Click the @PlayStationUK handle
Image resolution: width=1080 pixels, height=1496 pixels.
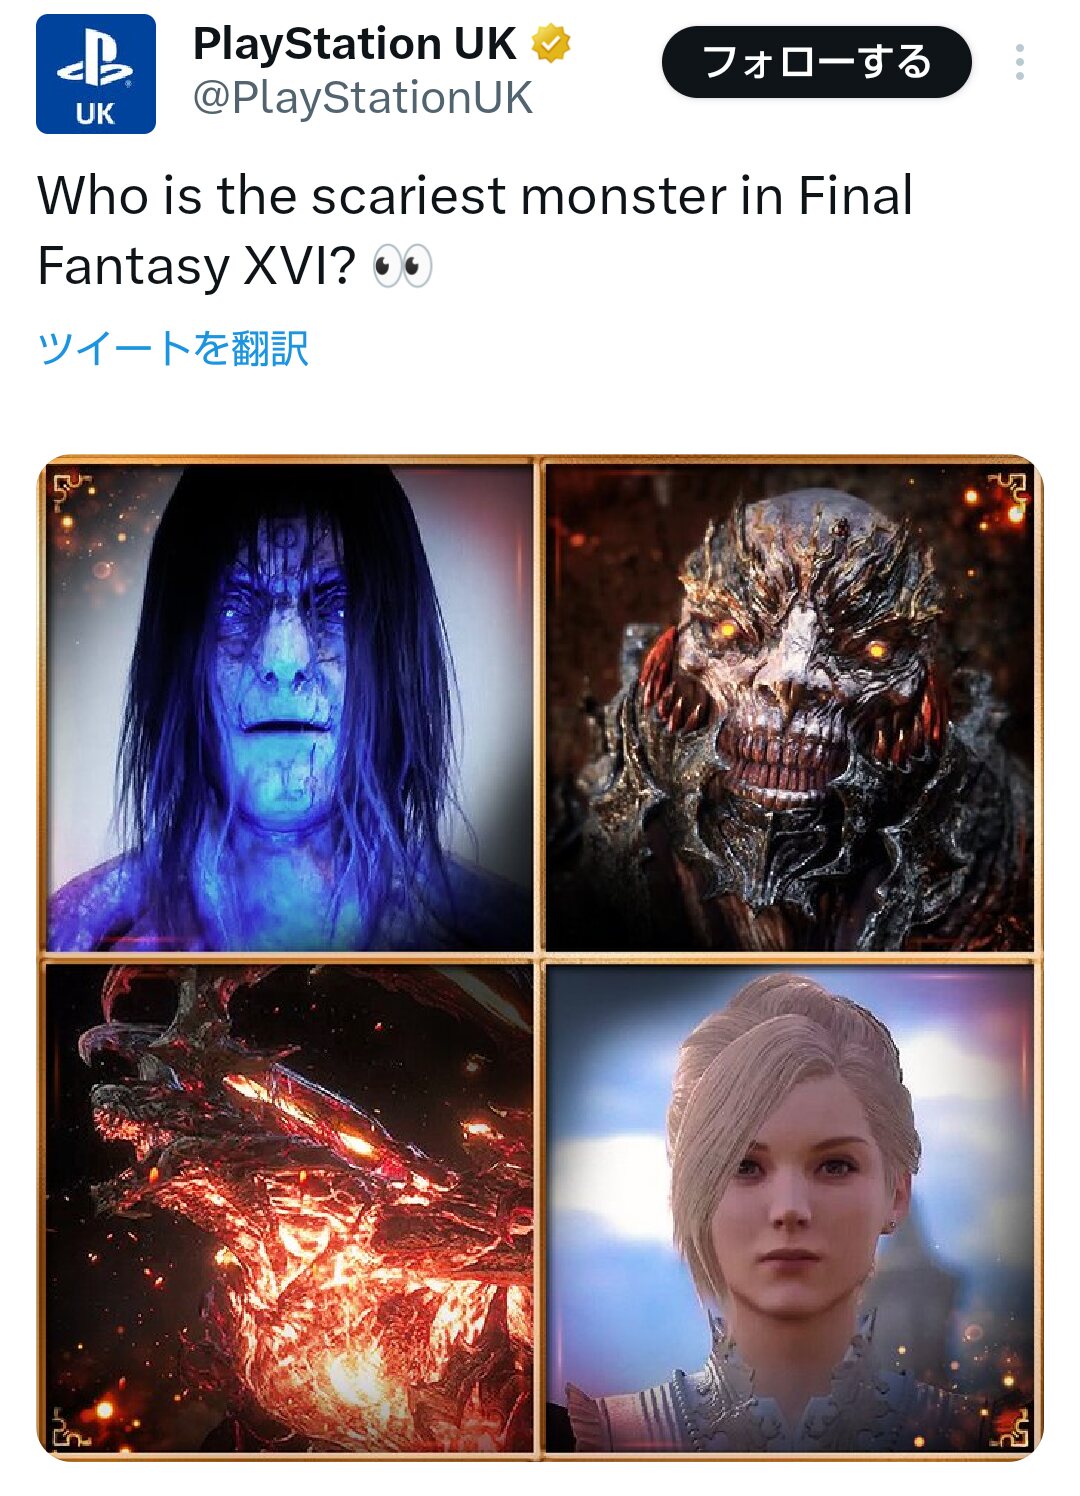[362, 98]
